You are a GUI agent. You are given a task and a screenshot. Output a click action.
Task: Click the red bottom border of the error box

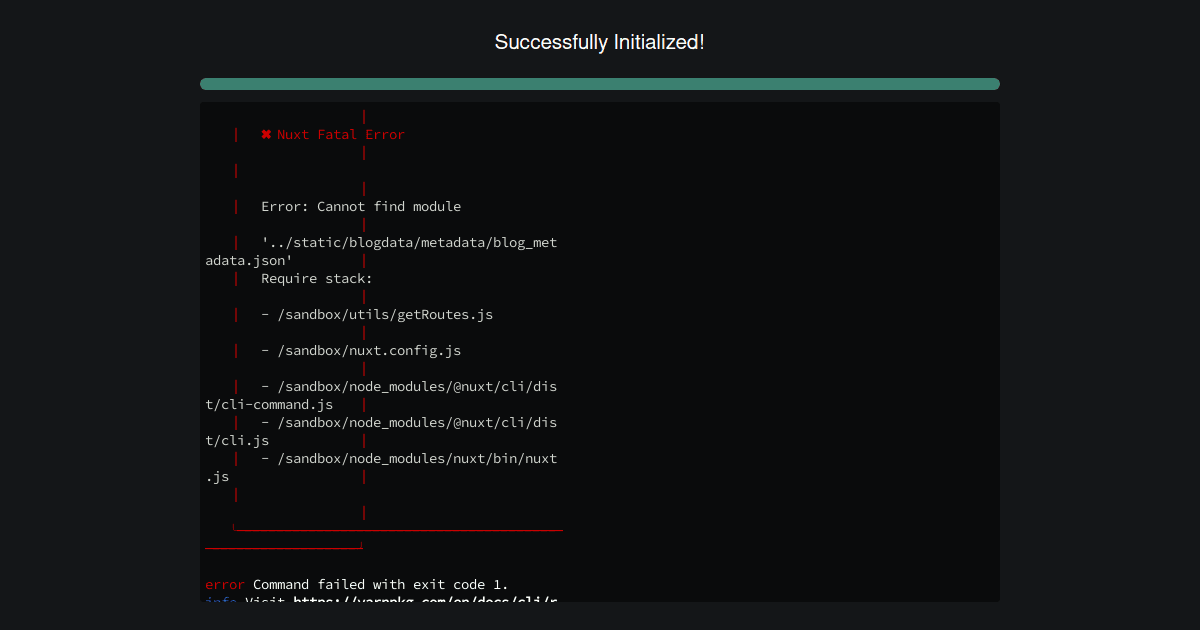(398, 530)
